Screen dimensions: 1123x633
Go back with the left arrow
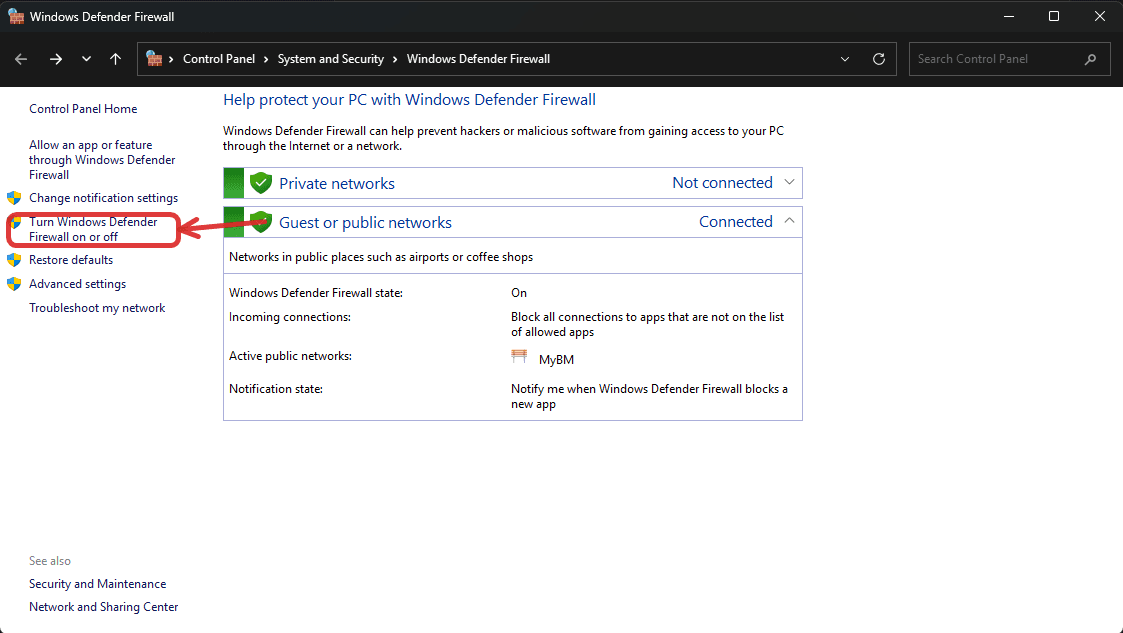tap(21, 59)
